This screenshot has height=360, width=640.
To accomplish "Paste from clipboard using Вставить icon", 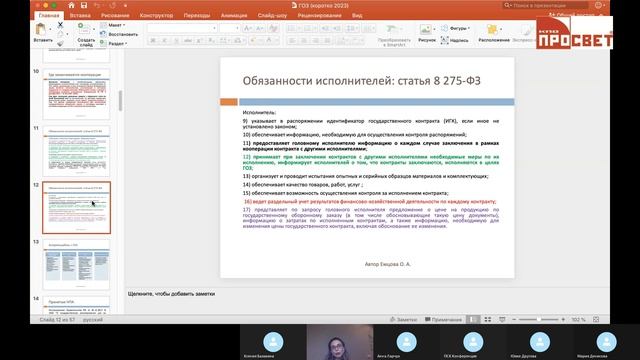I will [x=41, y=29].
